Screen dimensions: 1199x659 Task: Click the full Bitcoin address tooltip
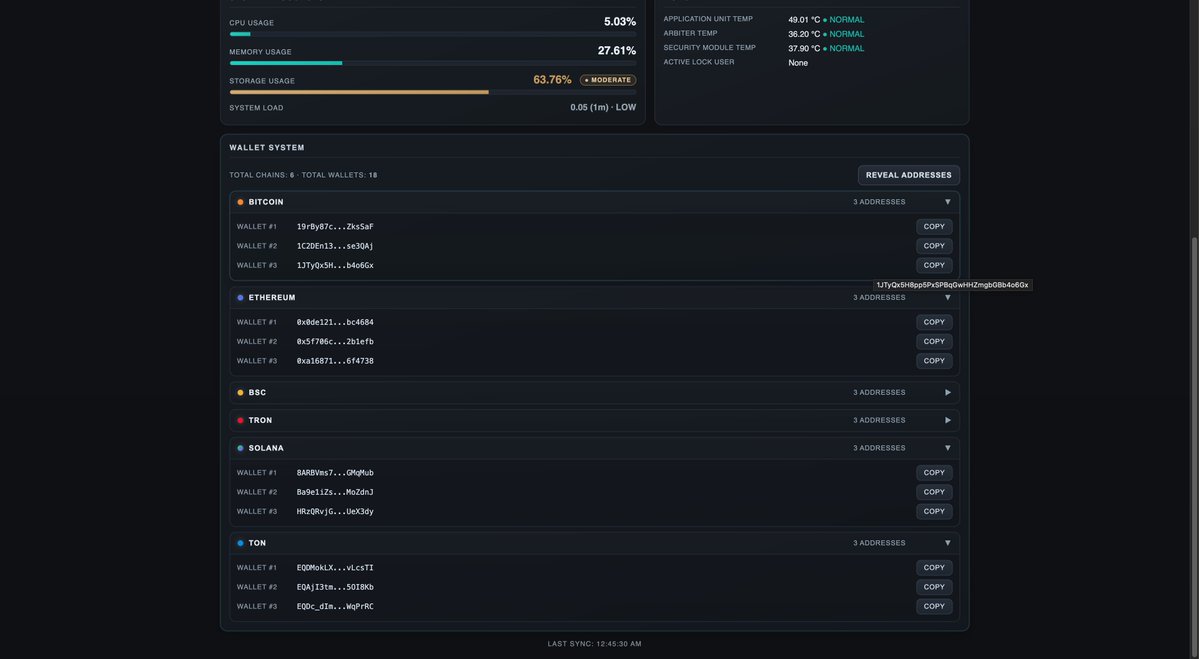(953, 285)
